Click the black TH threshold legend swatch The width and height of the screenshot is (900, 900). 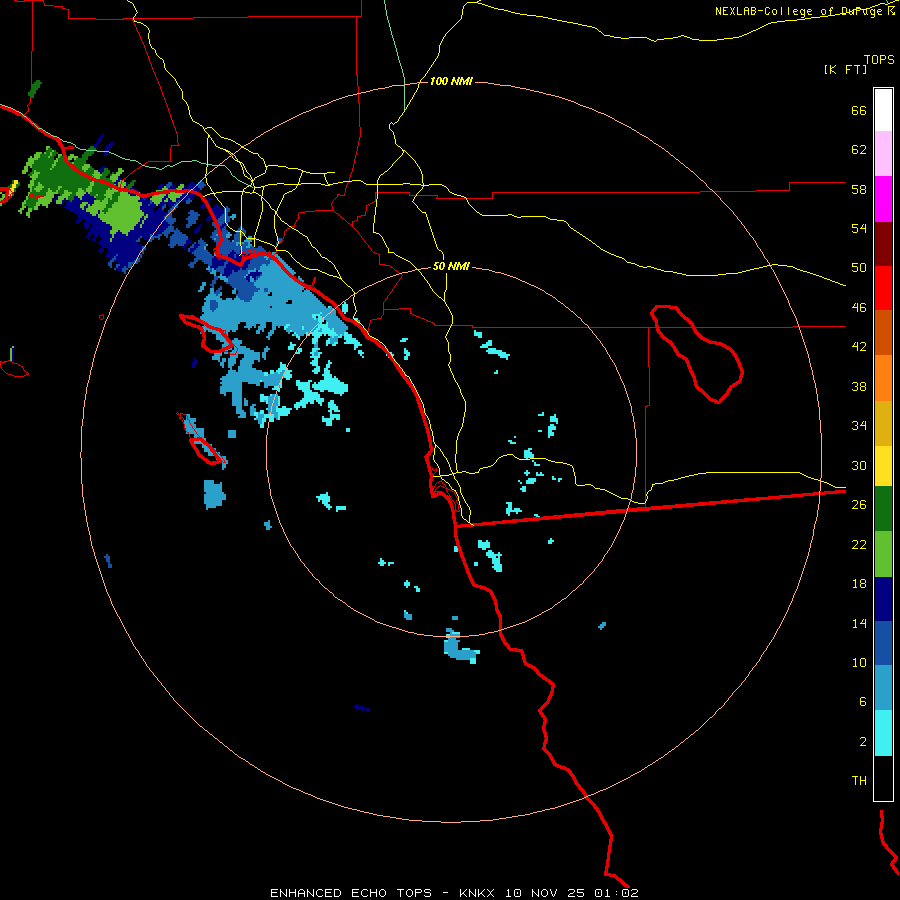[883, 778]
